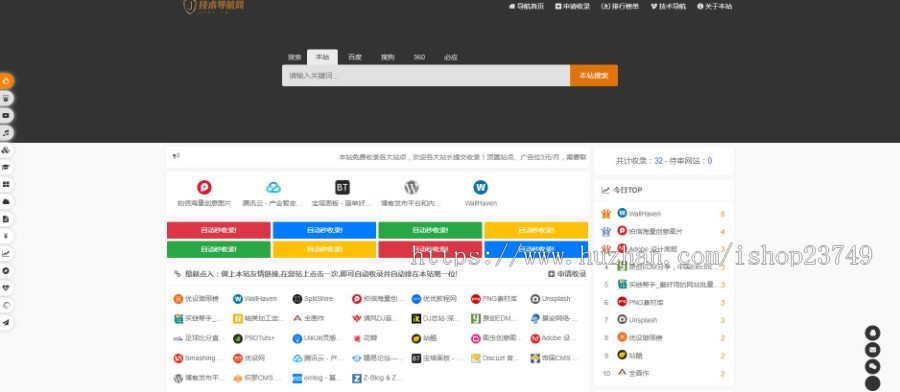Open 关于本站 in top navigation

715,6
